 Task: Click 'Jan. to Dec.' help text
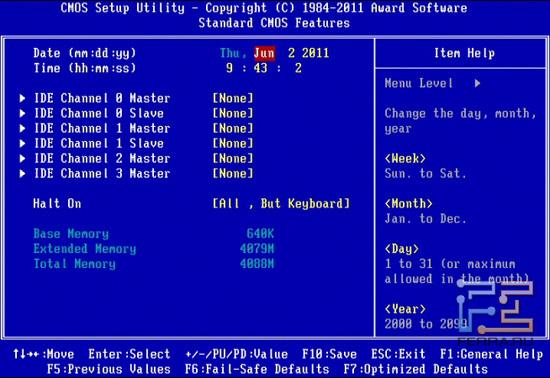click(x=425, y=219)
